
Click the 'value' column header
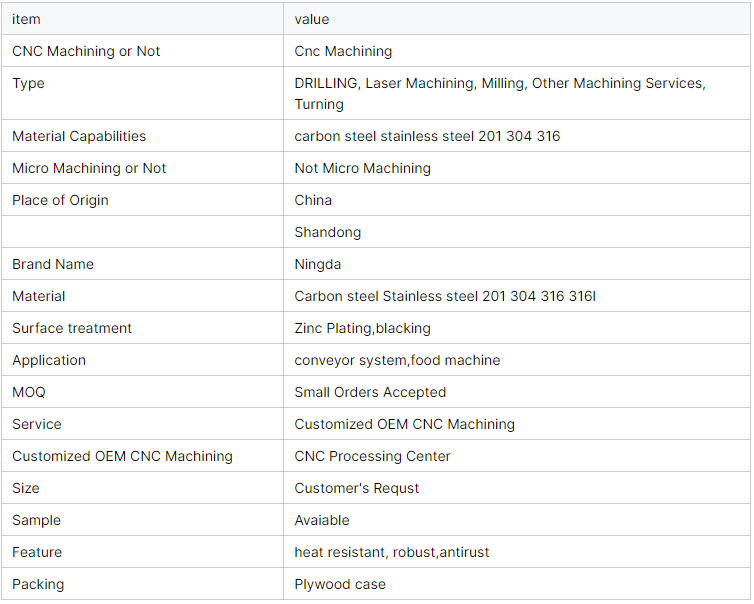[x=312, y=19]
